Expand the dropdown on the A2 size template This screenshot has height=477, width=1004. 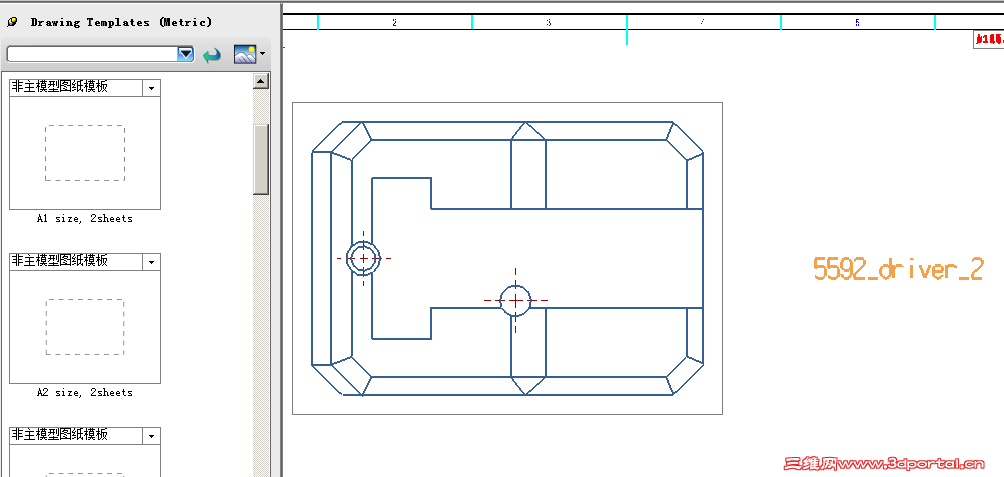pos(151,262)
